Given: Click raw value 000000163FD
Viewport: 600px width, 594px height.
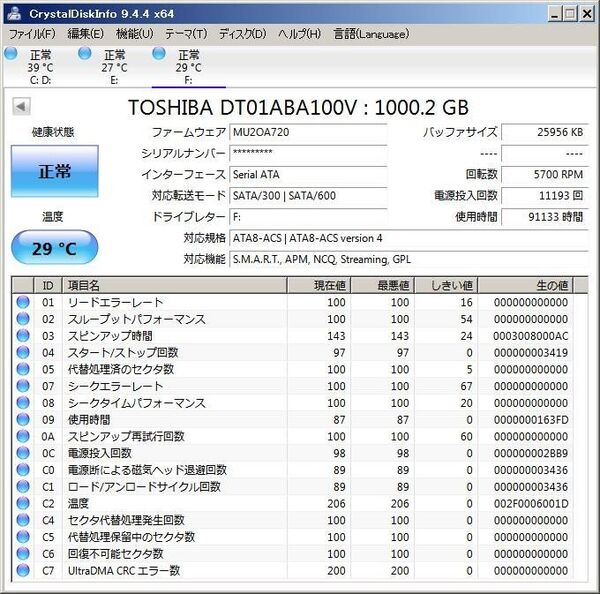Looking at the screenshot, I should coord(531,420).
